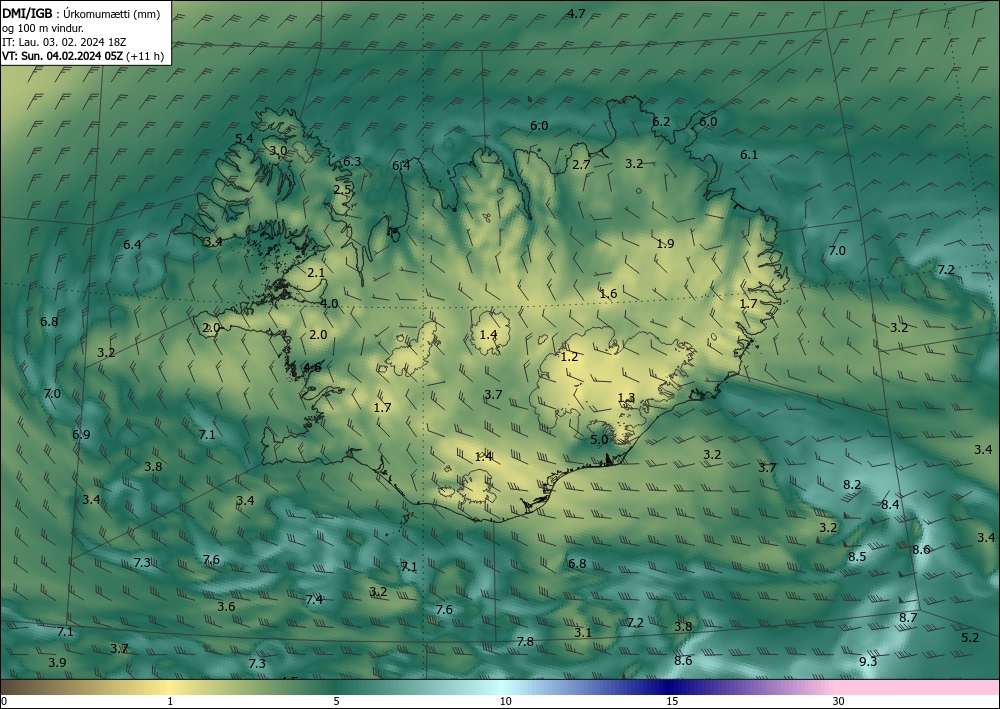Viewport: 1000px width, 709px height.
Task: Select the 9.3 map value
Action: click(868, 661)
